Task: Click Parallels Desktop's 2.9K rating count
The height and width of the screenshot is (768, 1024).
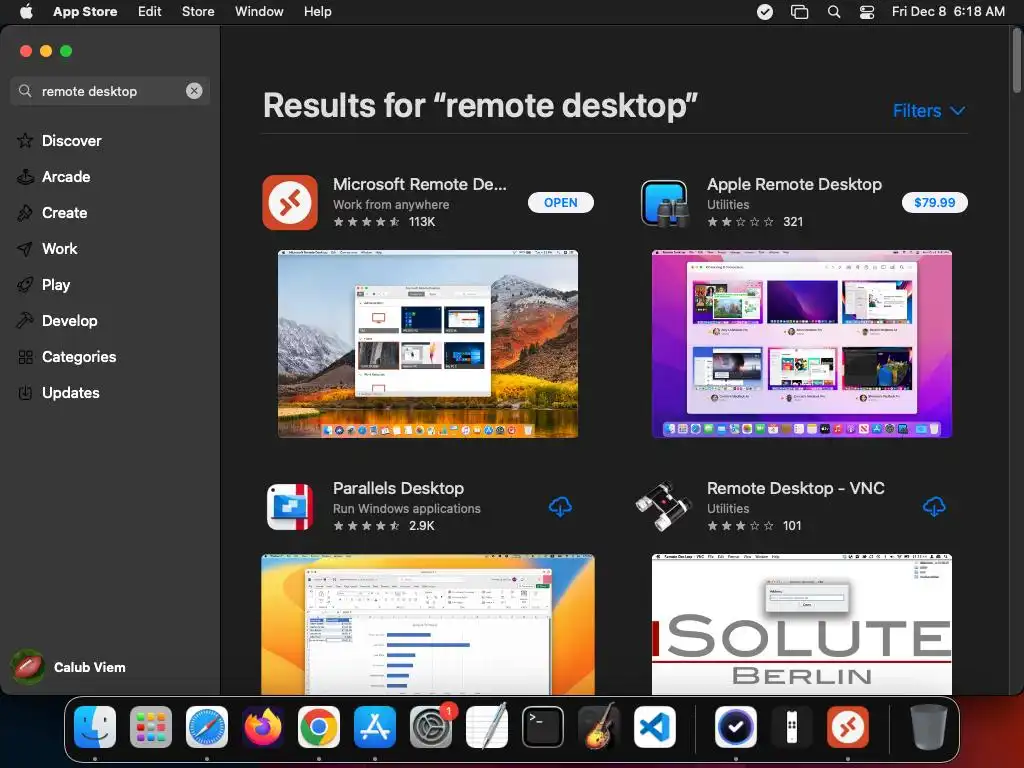Action: pos(421,526)
